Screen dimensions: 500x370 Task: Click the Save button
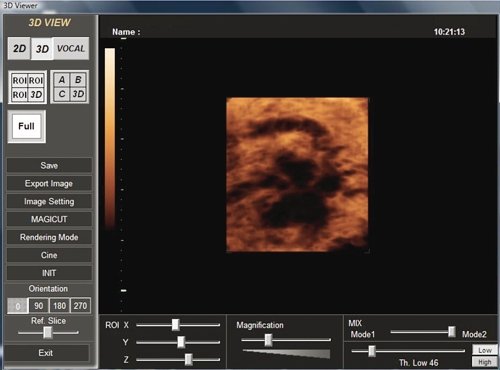pos(49,165)
